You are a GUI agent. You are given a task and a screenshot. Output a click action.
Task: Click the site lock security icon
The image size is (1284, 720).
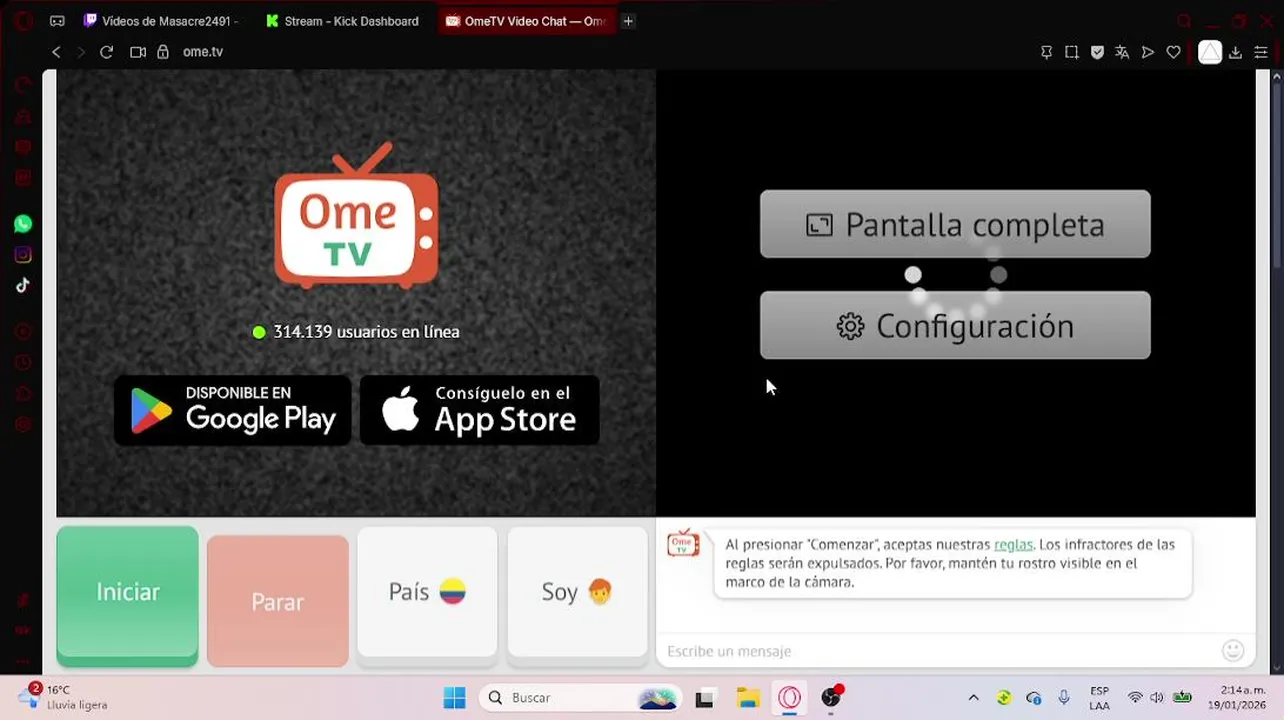pos(163,52)
